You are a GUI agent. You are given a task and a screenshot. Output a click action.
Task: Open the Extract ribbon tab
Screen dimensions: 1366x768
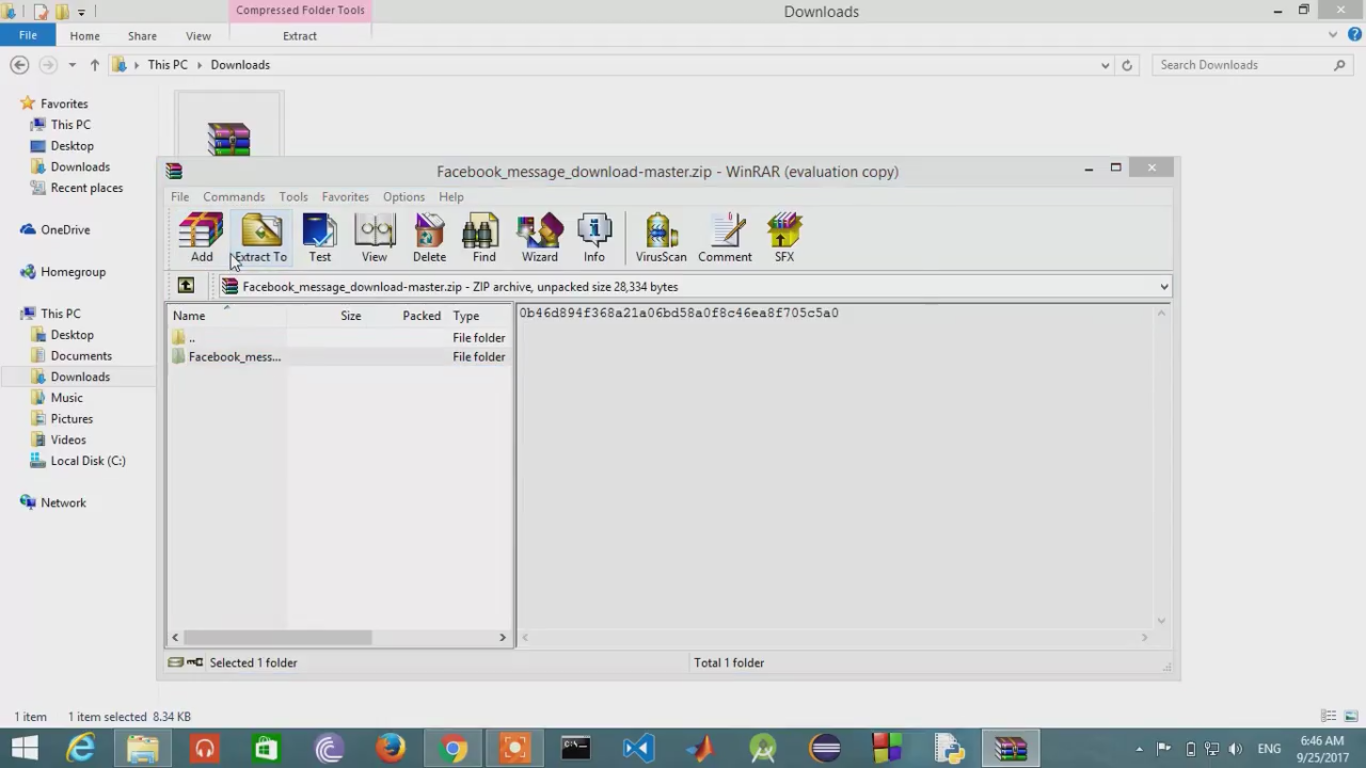click(300, 36)
